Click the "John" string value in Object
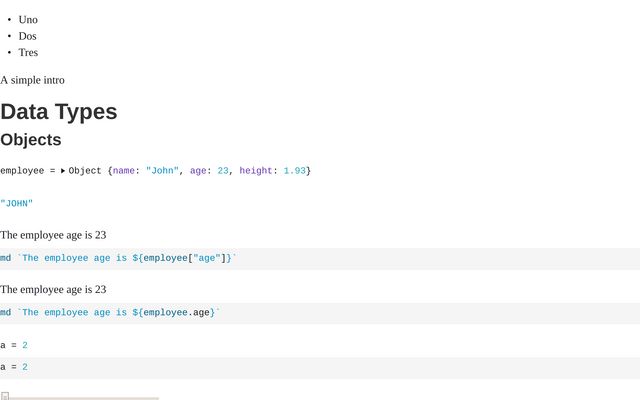Viewport: 640px width, 400px height. pyautogui.click(x=162, y=171)
